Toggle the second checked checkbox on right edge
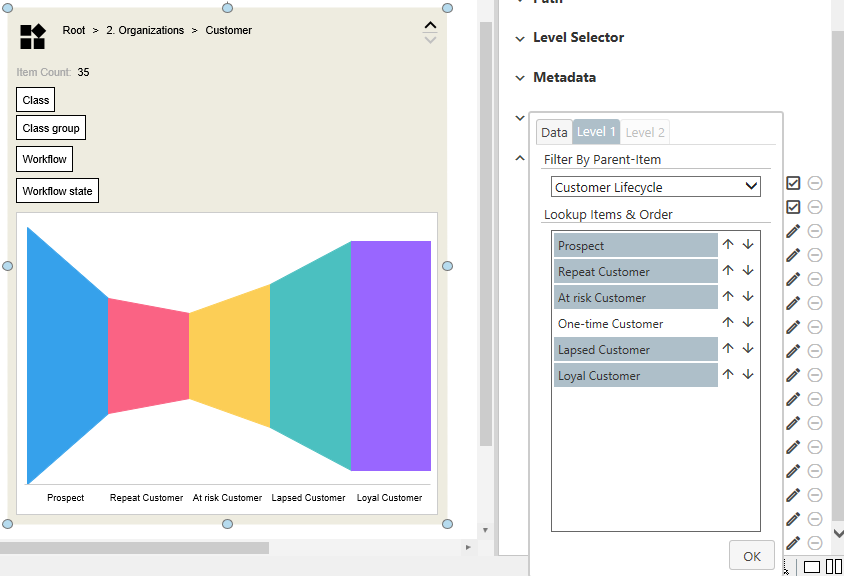Viewport: 844px width, 576px height. pyautogui.click(x=793, y=207)
